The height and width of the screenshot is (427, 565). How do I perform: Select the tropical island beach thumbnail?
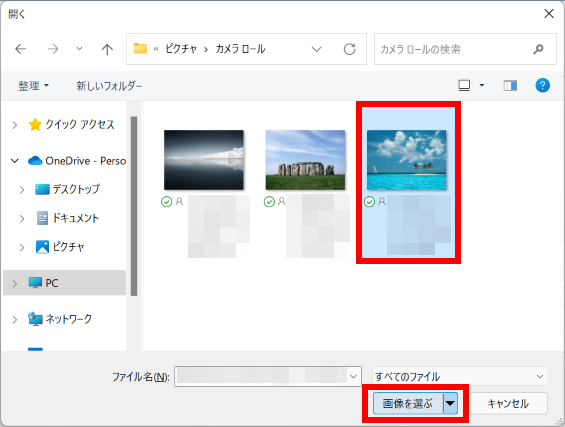(406, 160)
